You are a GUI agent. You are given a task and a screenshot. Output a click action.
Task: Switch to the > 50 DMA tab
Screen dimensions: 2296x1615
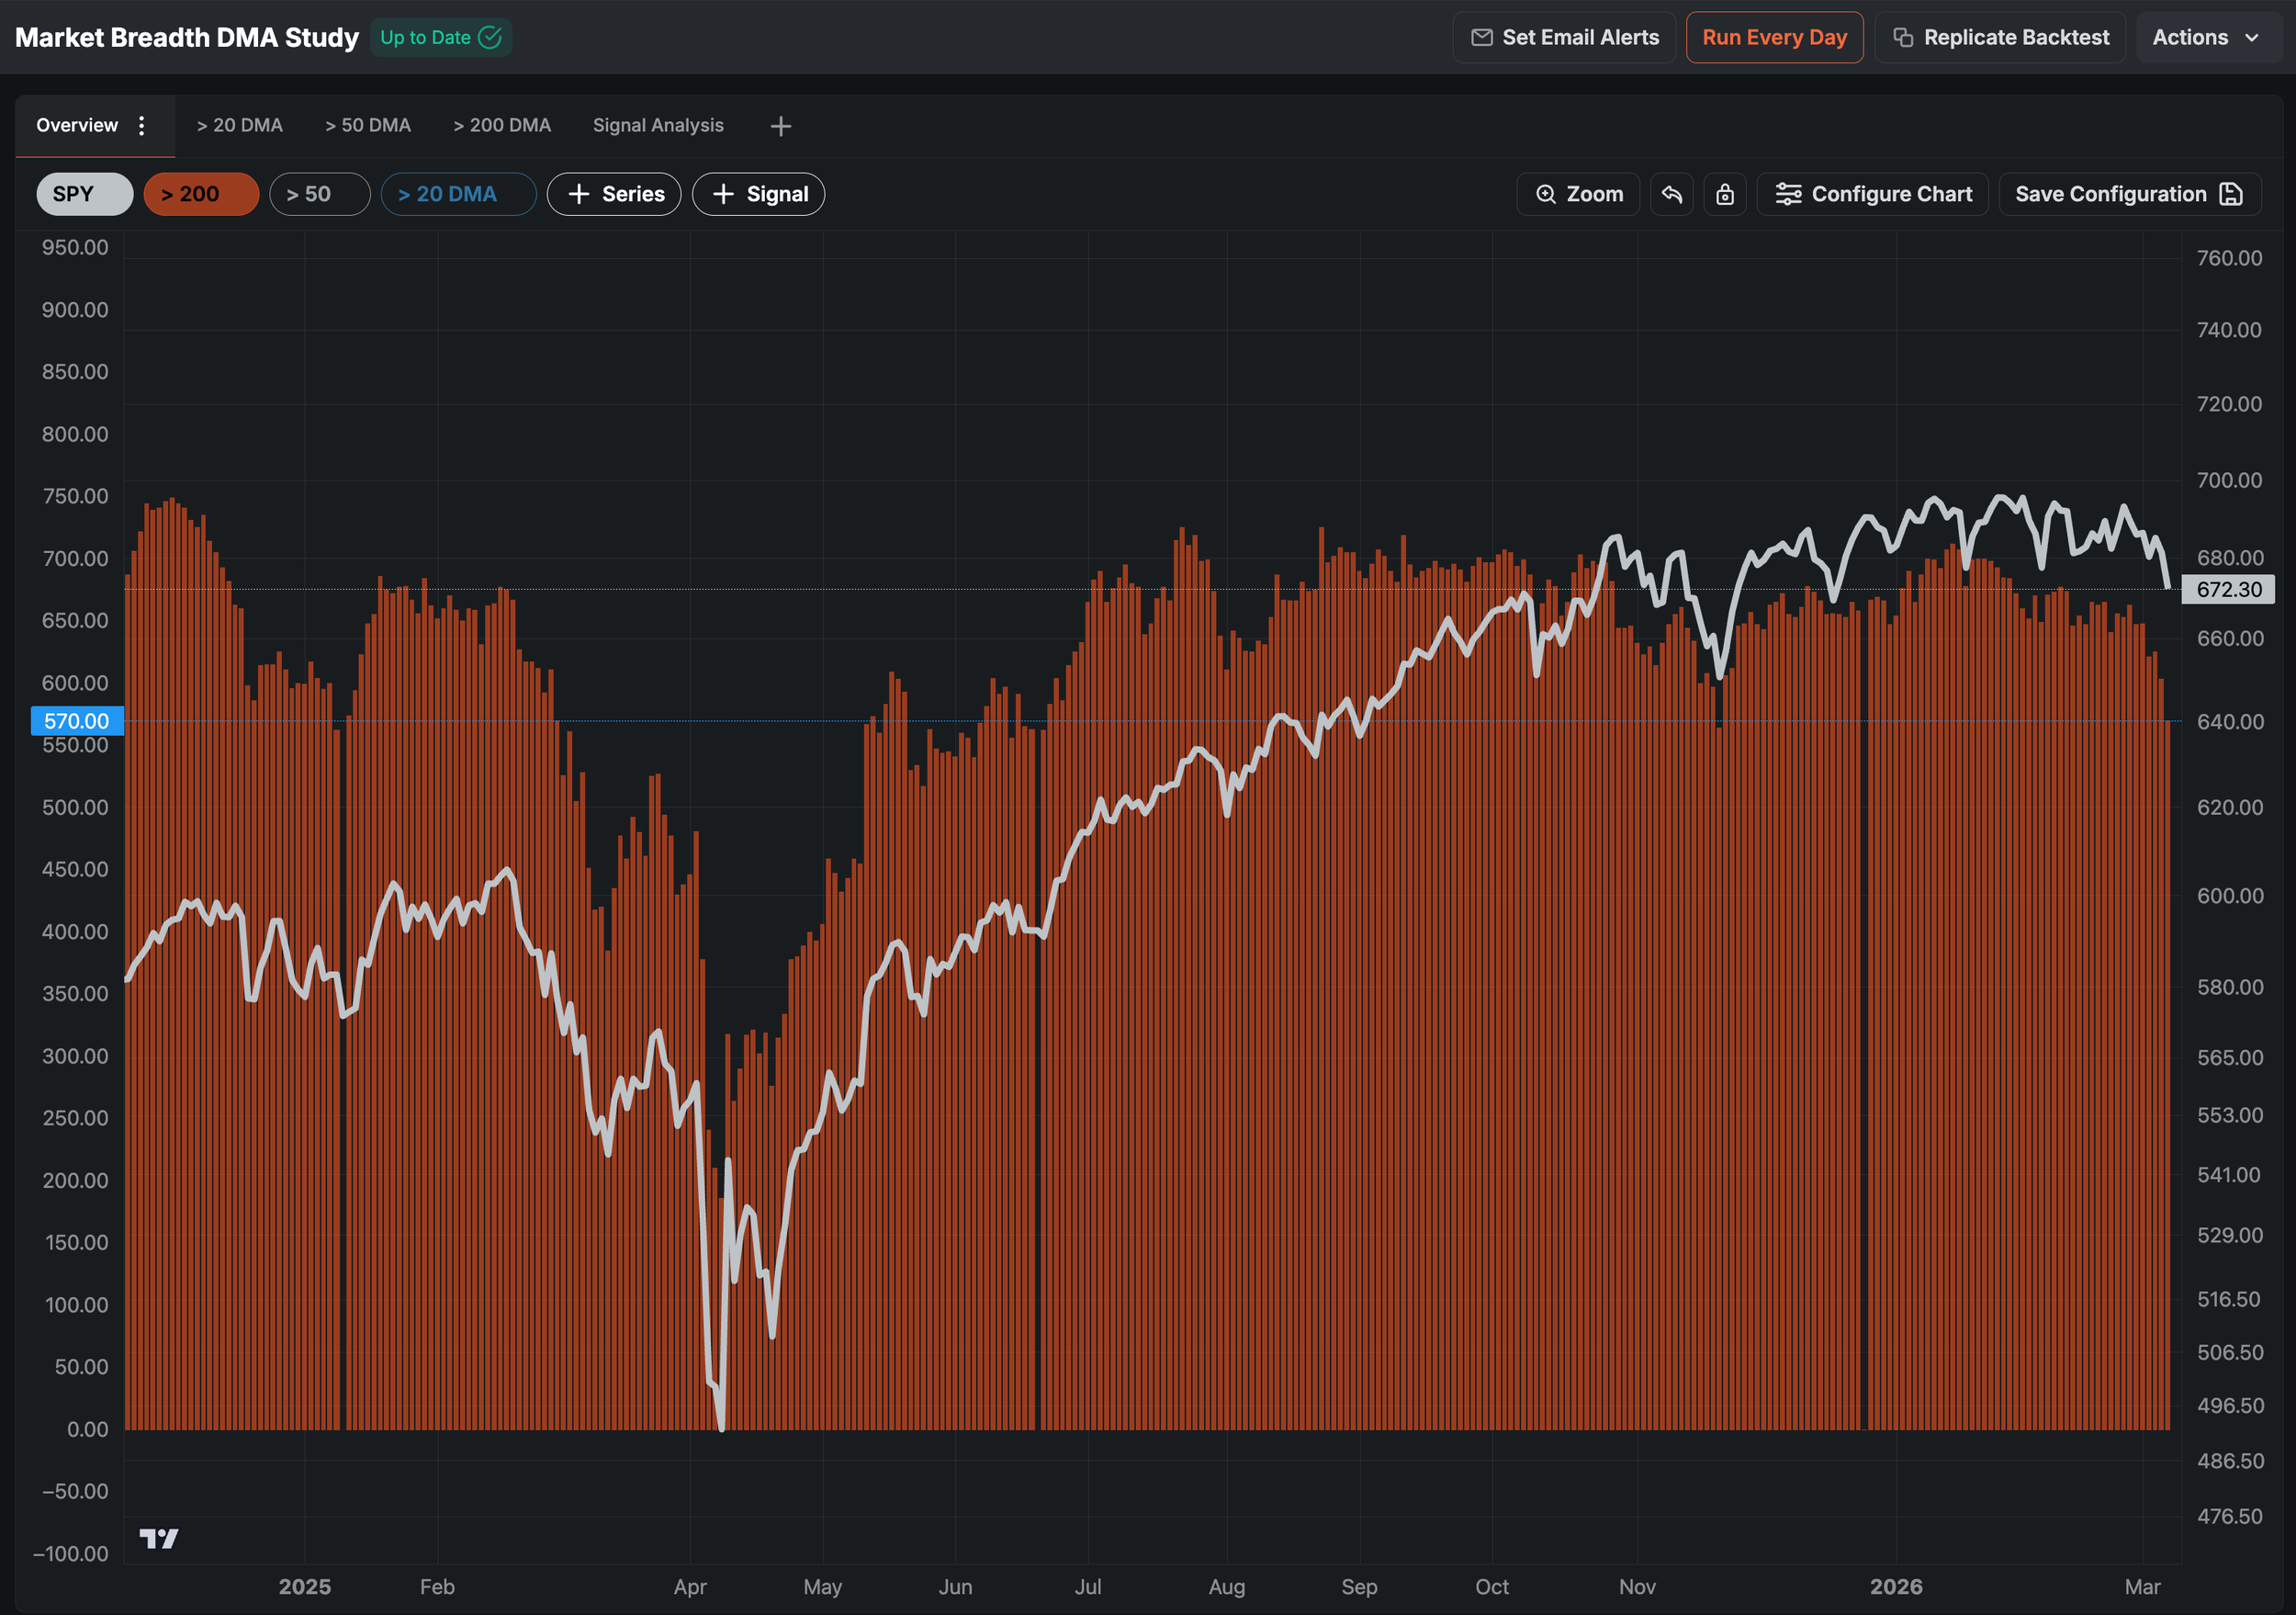[x=368, y=126]
